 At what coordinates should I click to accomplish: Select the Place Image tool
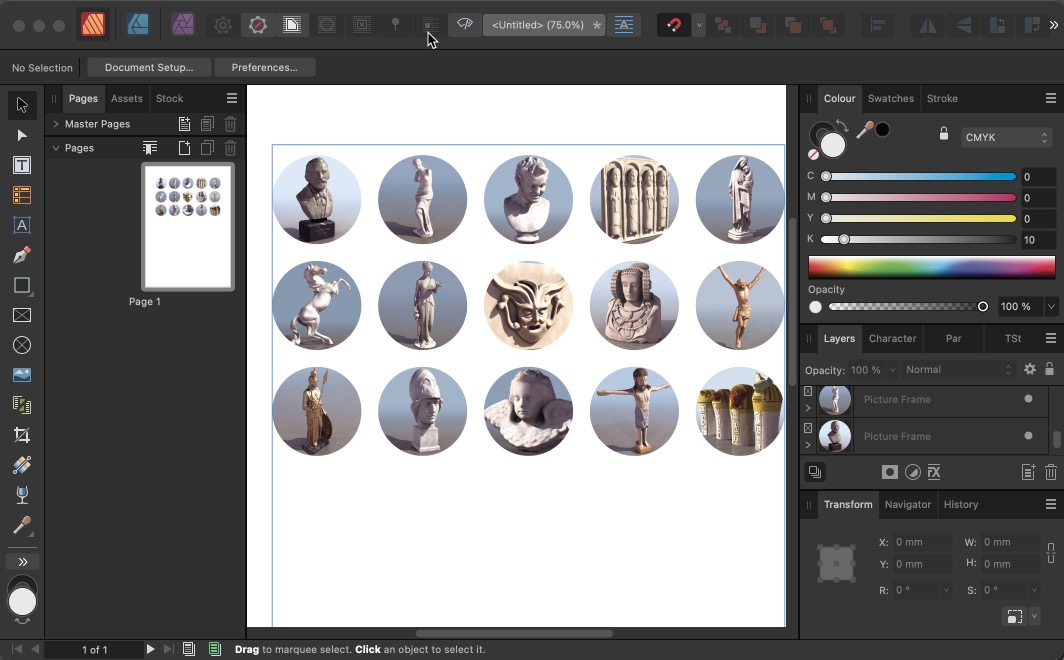(x=22, y=375)
